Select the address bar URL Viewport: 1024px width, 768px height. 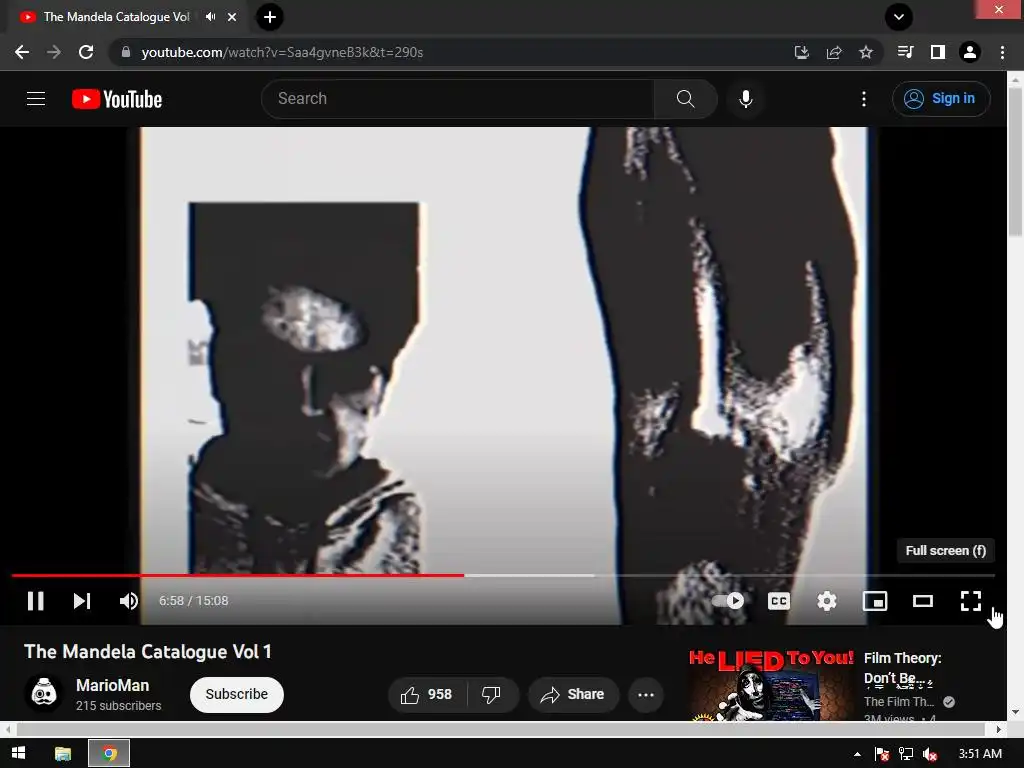(x=282, y=52)
